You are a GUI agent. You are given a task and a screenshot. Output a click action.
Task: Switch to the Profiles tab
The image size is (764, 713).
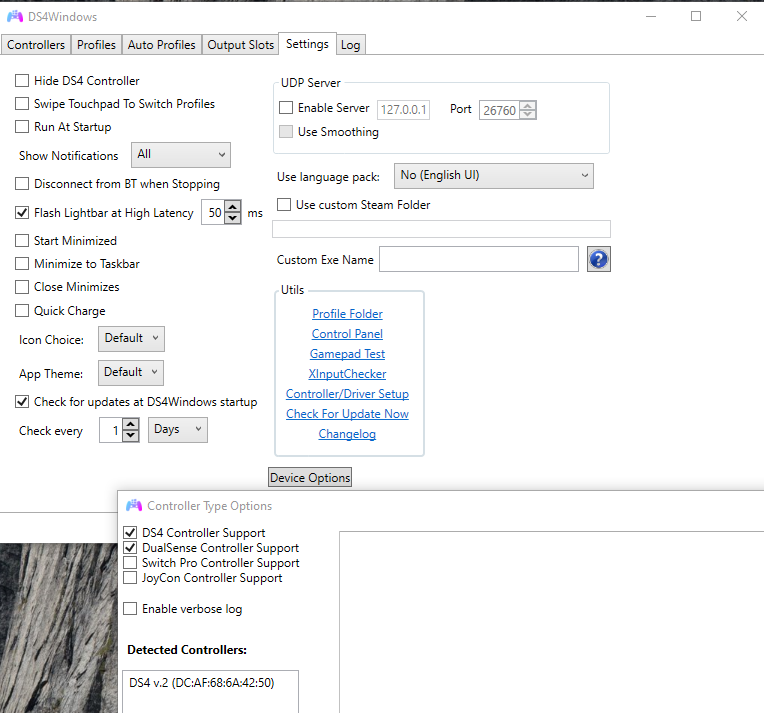pyautogui.click(x=96, y=45)
